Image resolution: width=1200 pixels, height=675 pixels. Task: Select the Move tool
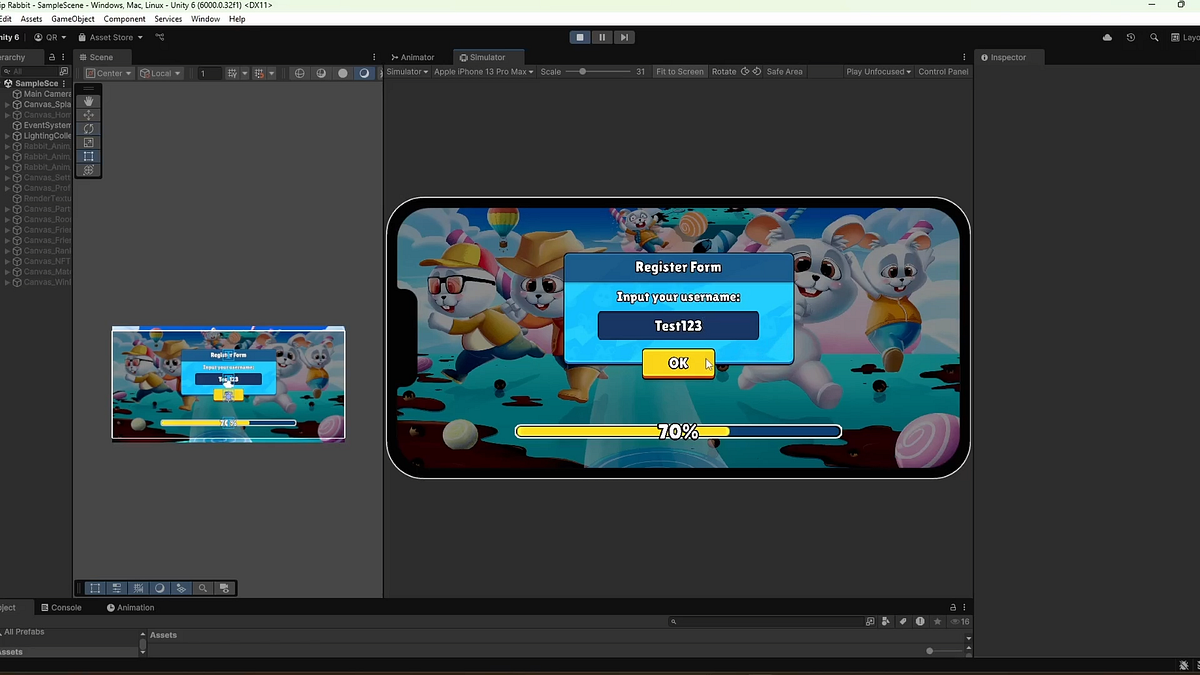click(x=88, y=115)
